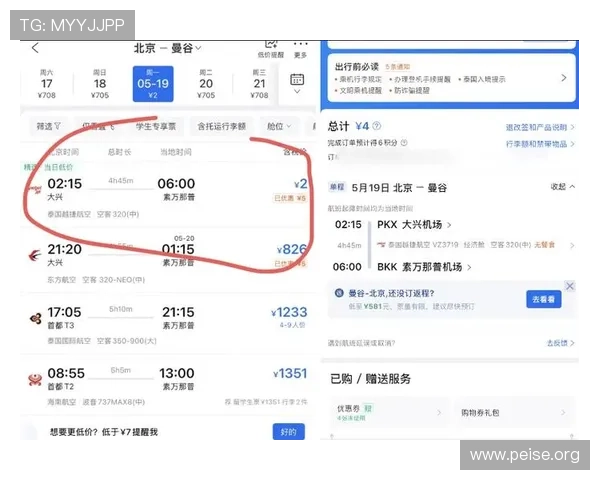This screenshot has width=600, height=480.
Task: Click the info icon after 完成订单预计得6积分
Action: tap(404, 143)
